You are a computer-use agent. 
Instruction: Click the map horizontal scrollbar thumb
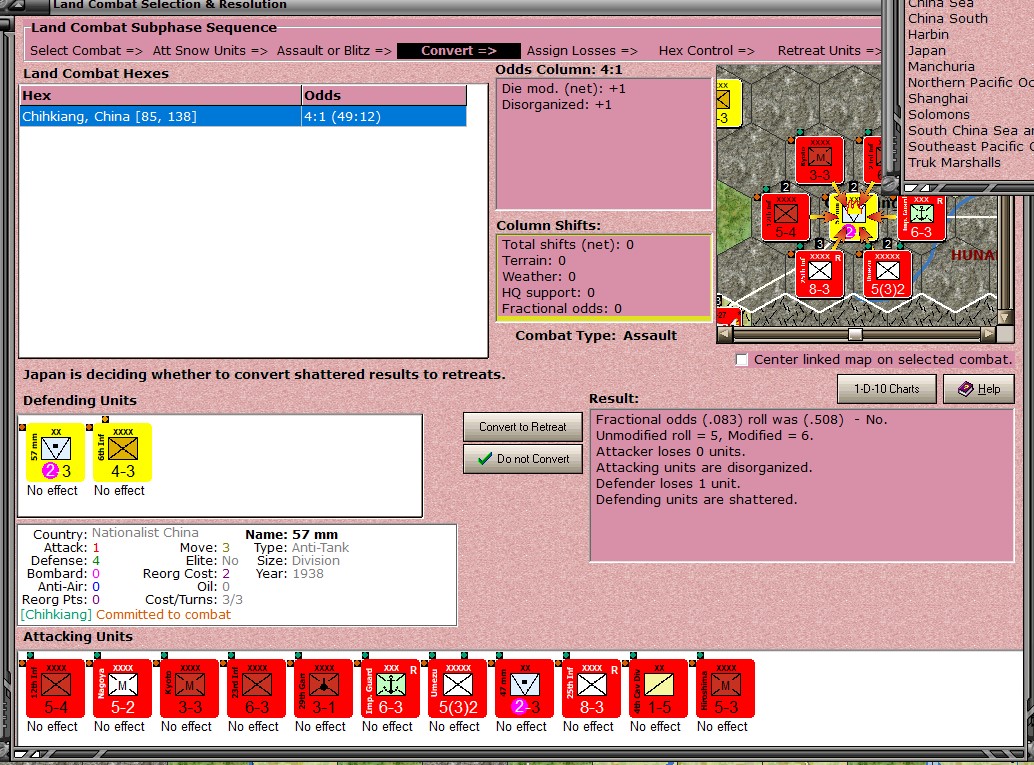click(x=855, y=334)
